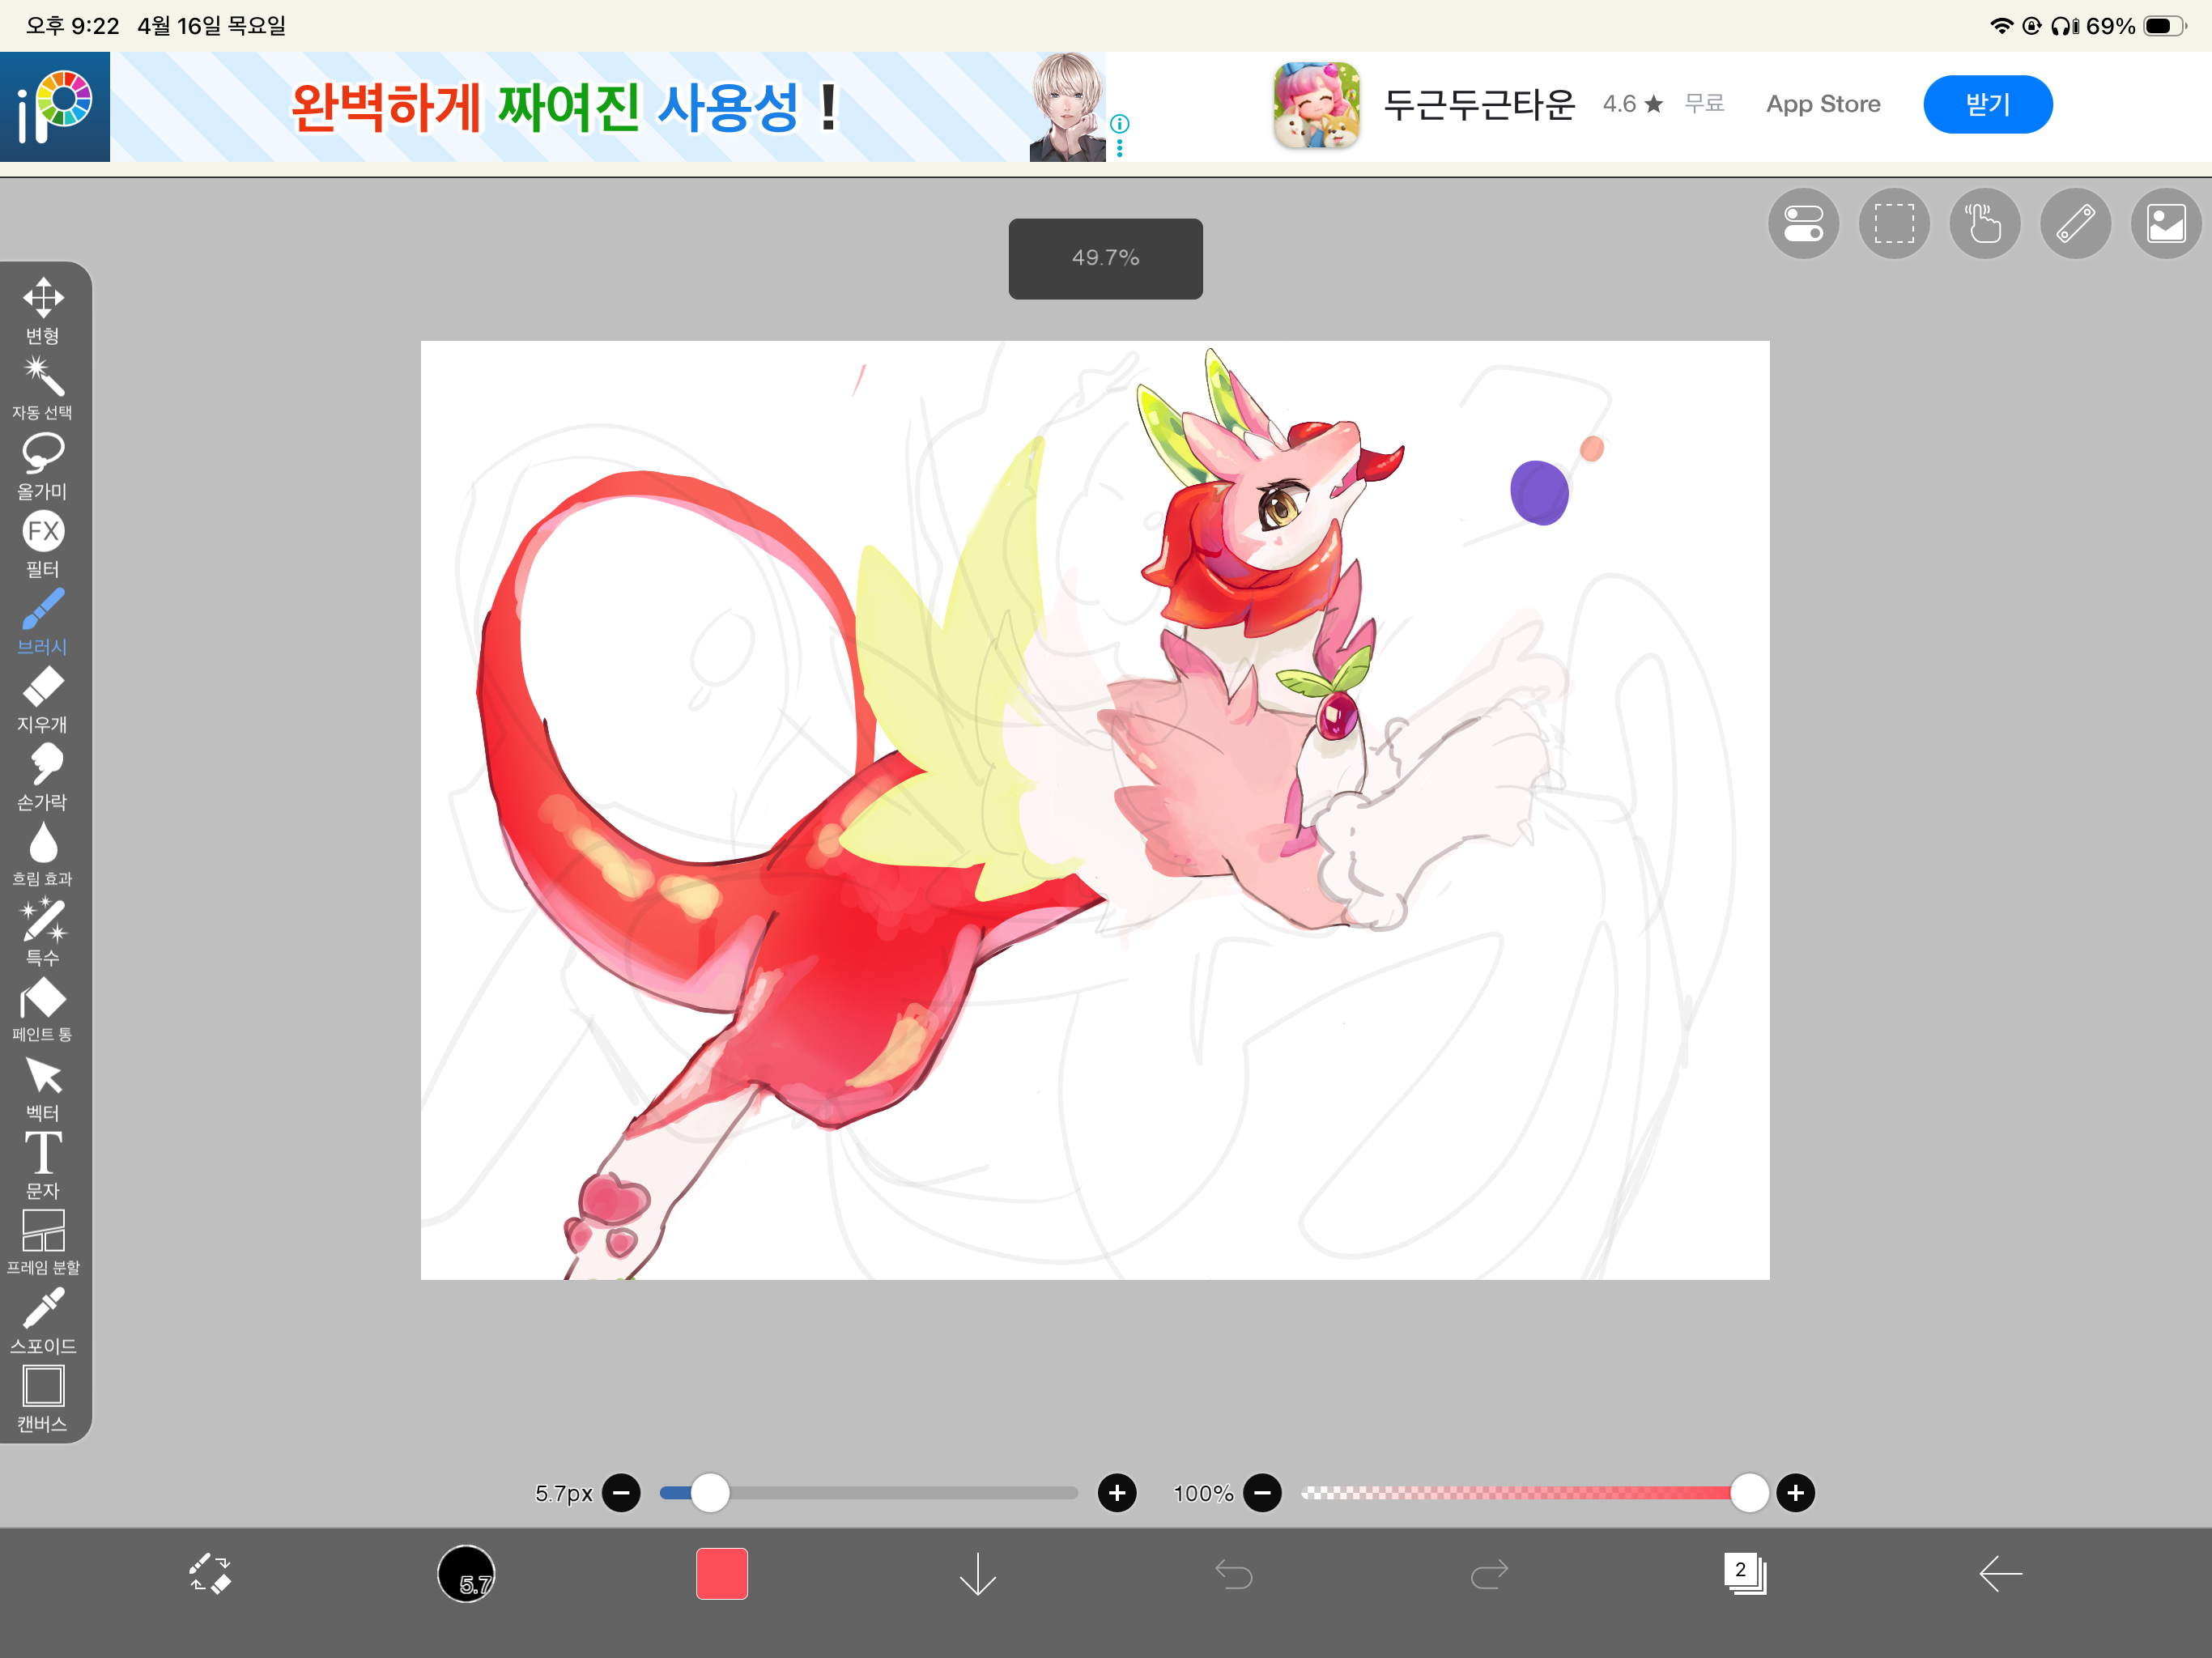
Task: Select the Smudge (손가락) finger tool
Action: [x=43, y=777]
